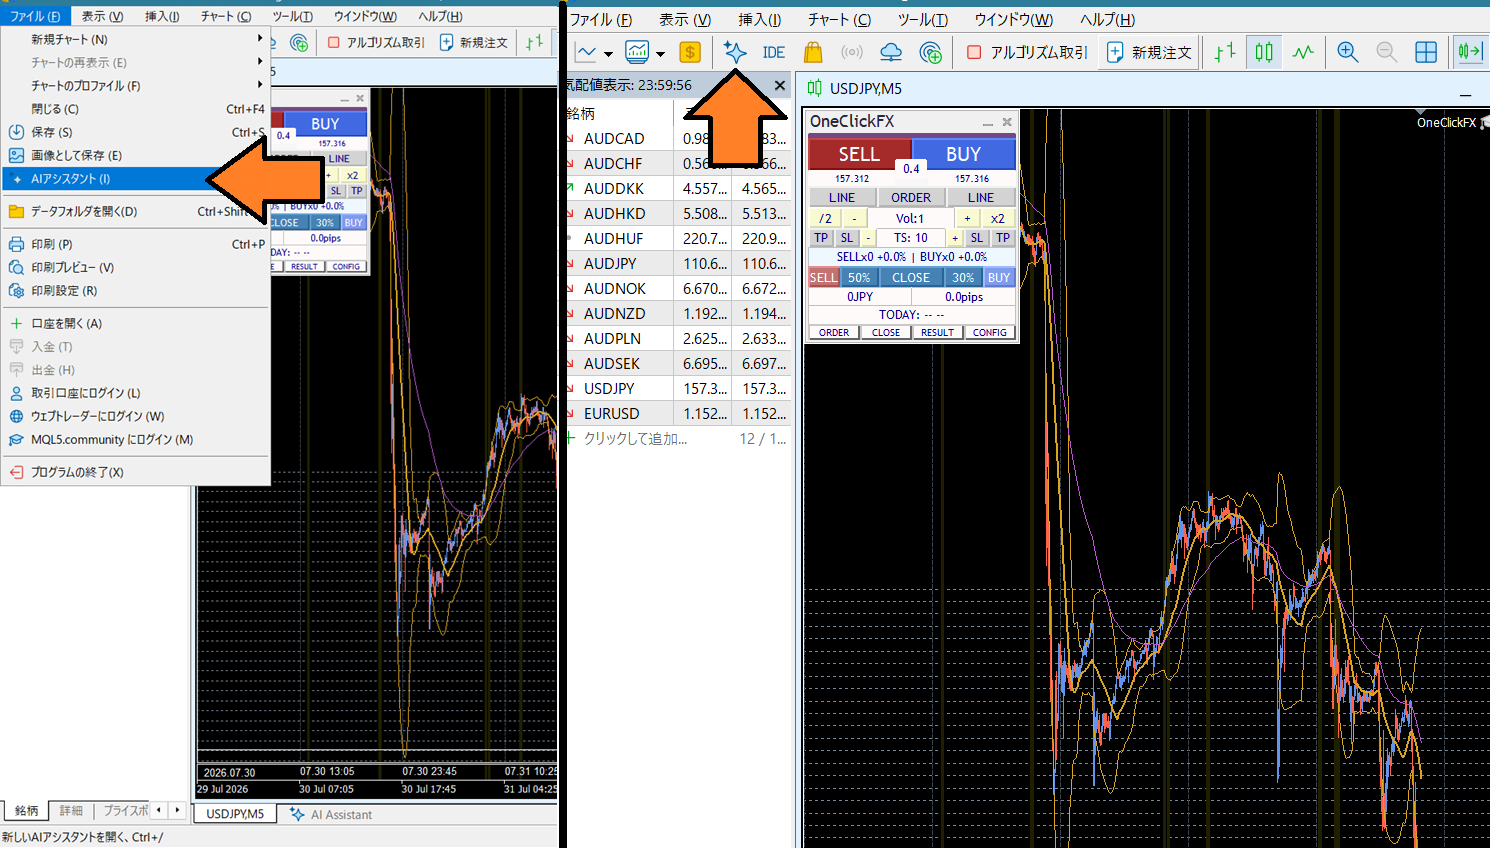Select the USDJPY row in the market watch
This screenshot has width=1490, height=848.
tap(677, 388)
